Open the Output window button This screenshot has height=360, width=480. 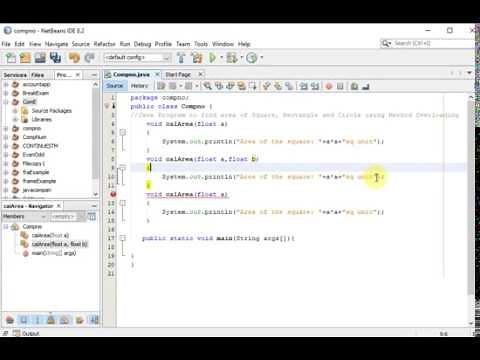27,333
